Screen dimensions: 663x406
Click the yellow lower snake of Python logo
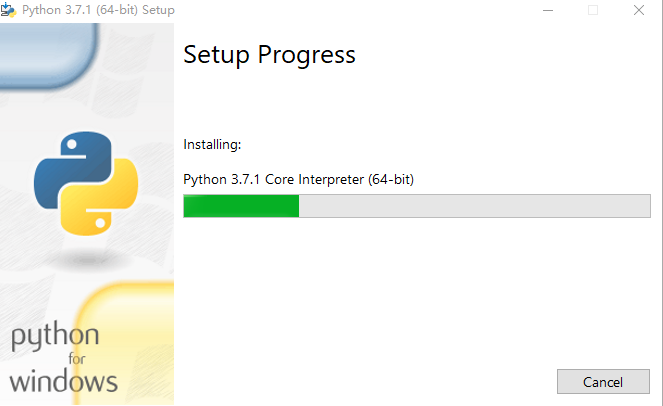coord(100,198)
